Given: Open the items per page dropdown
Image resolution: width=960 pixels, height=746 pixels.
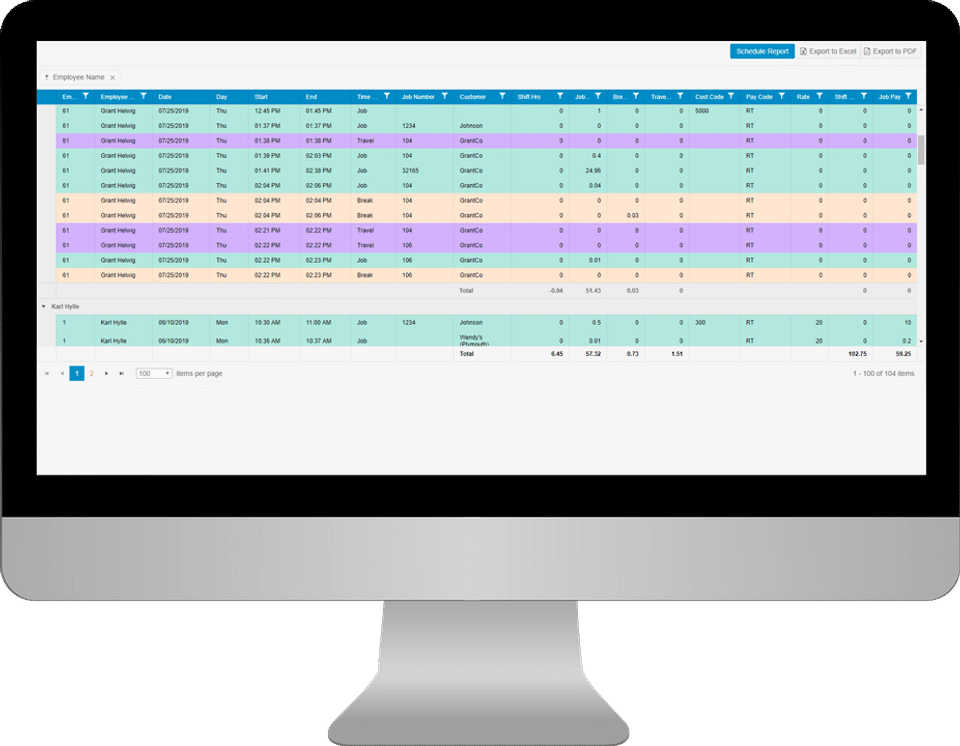Looking at the screenshot, I should coord(154,374).
